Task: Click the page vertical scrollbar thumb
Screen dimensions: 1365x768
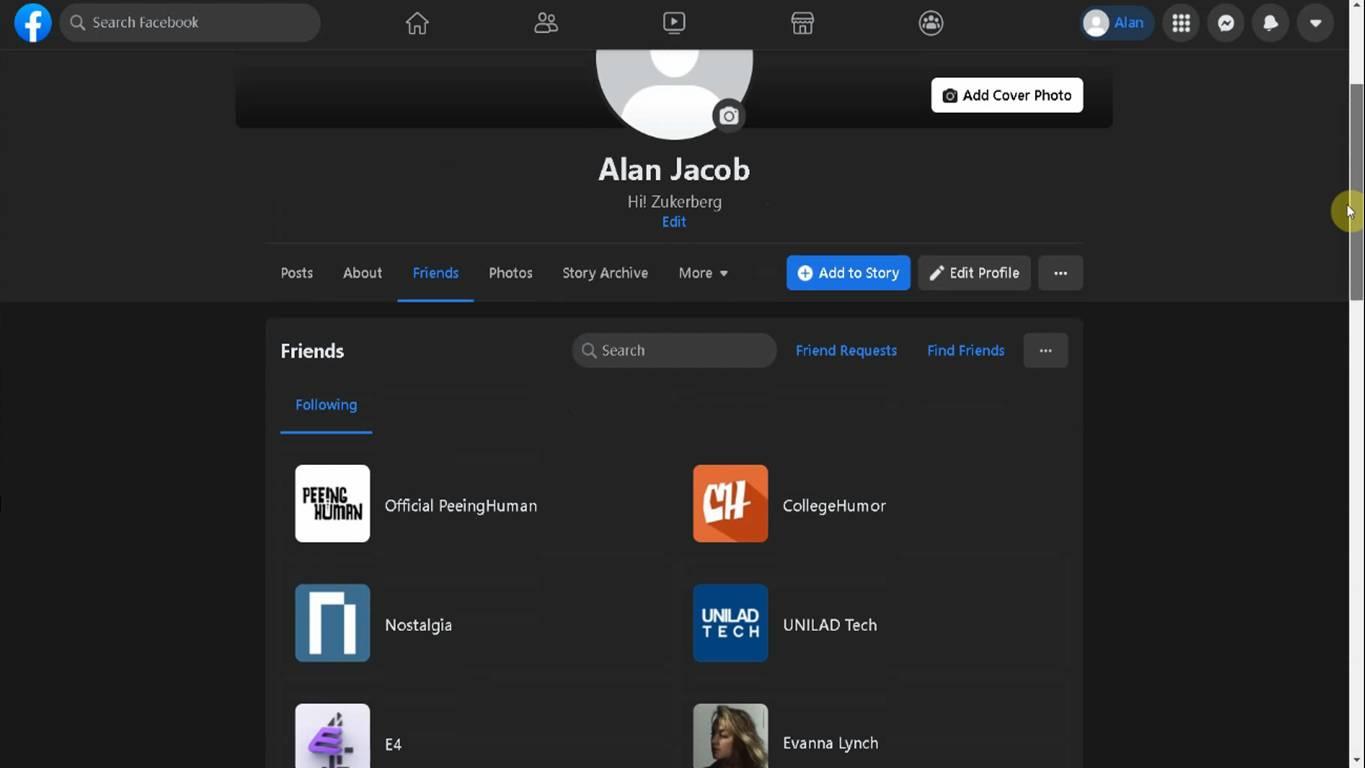Action: click(1357, 192)
